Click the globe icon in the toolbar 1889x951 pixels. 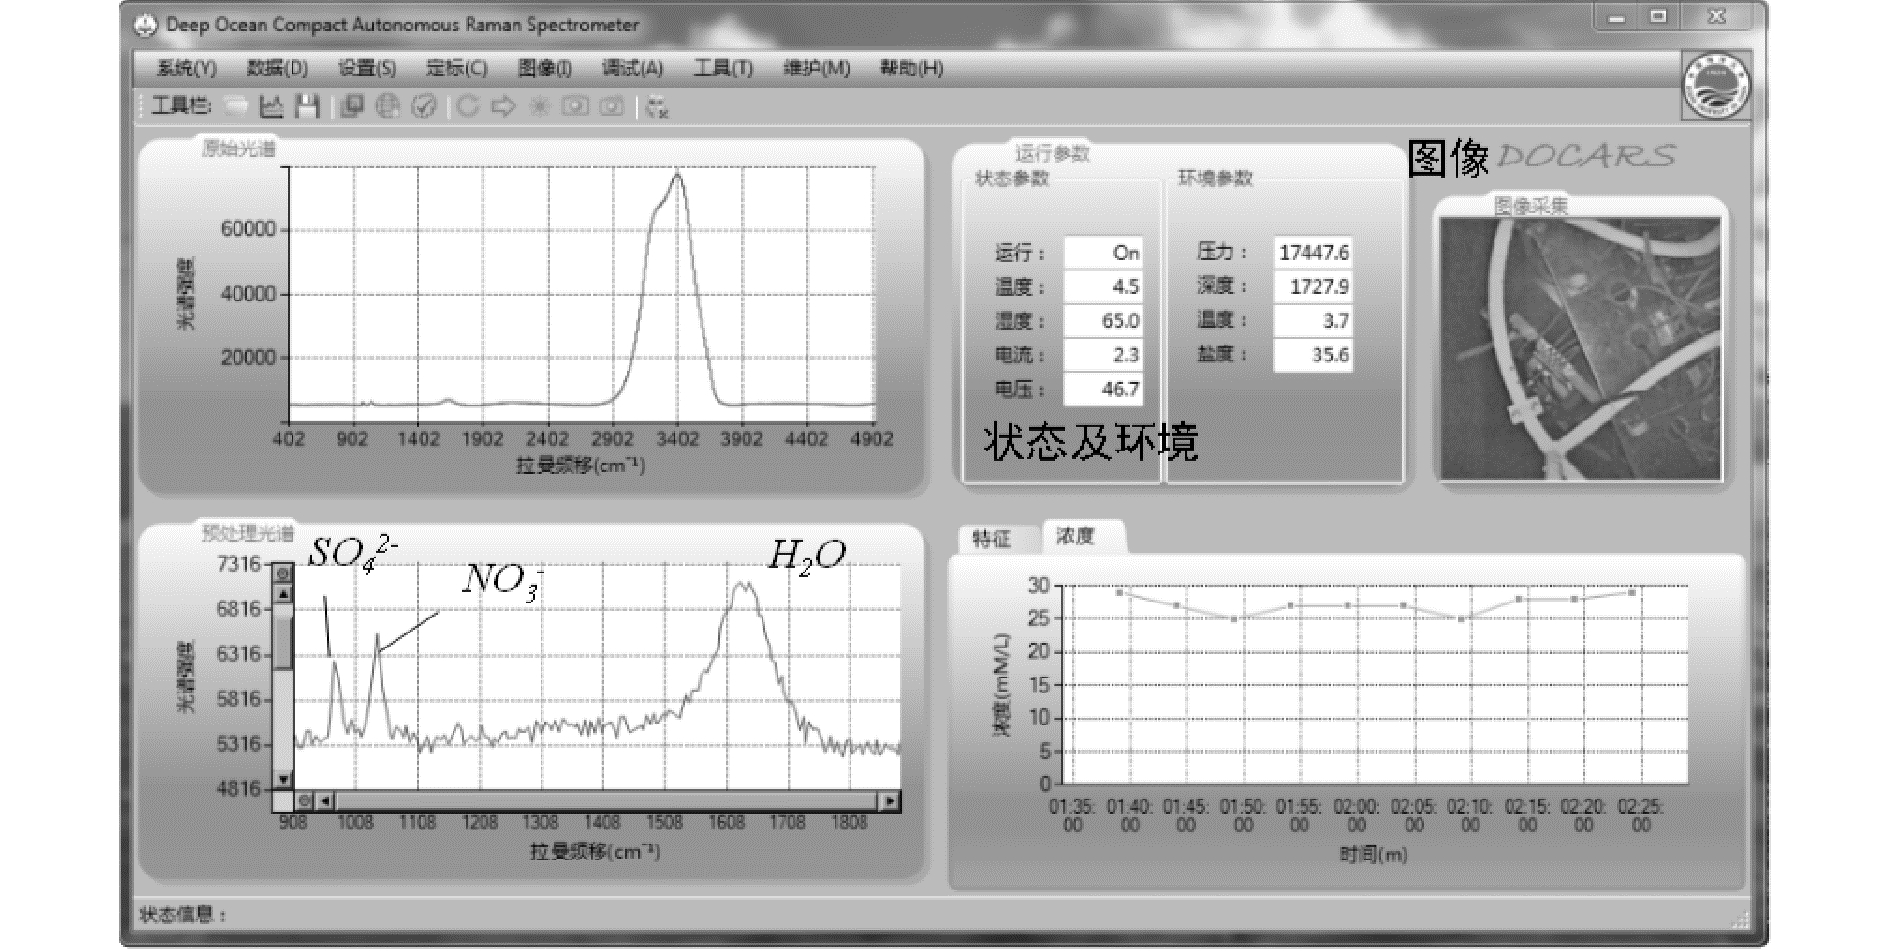388,106
